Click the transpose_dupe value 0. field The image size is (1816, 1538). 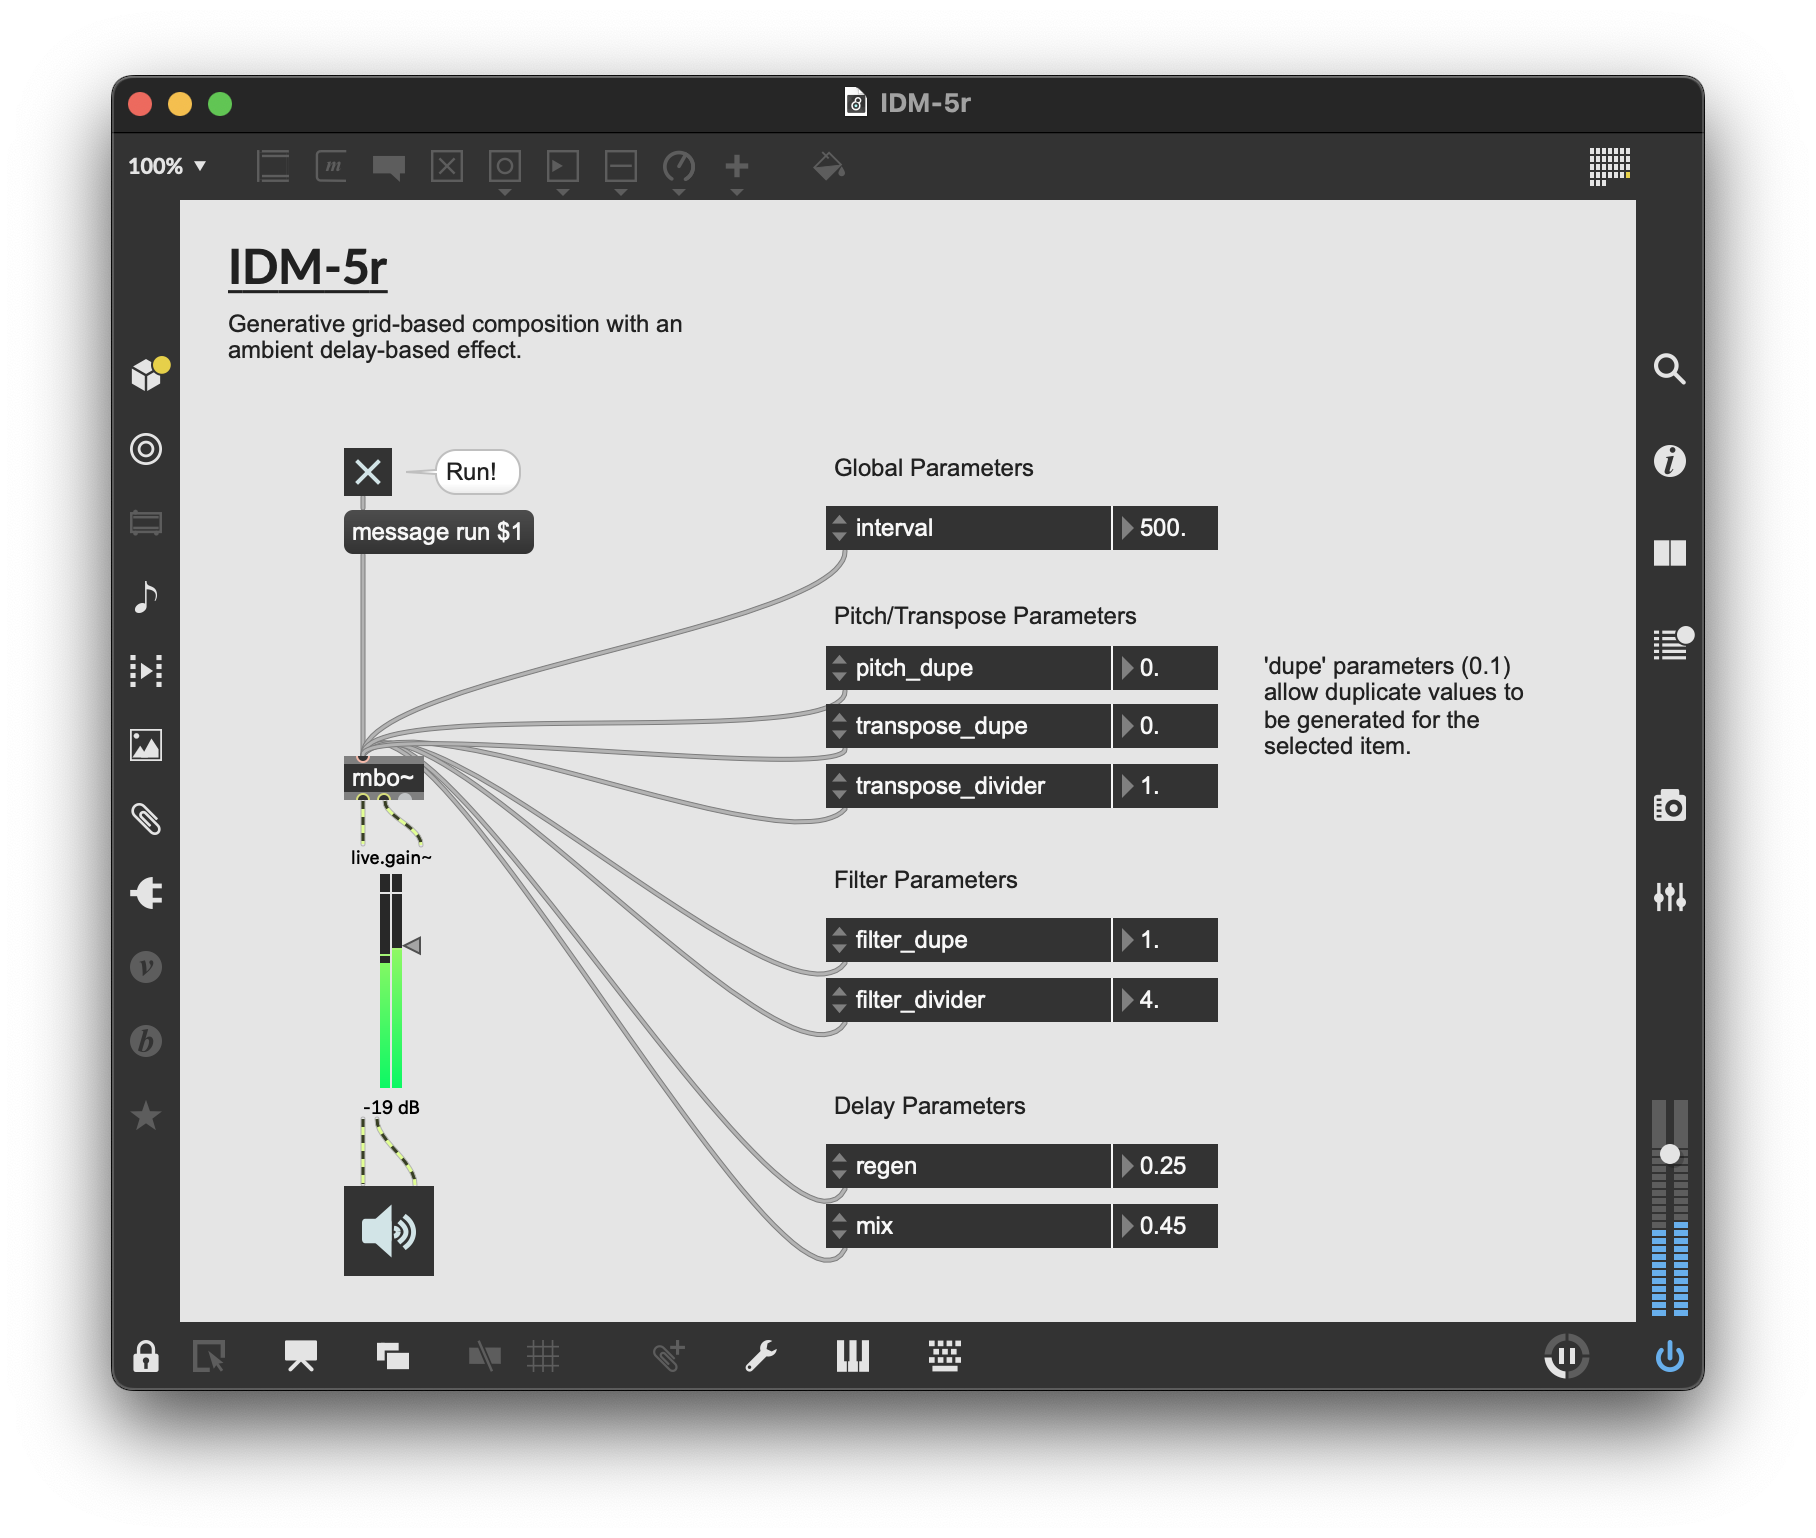pyautogui.click(x=1165, y=726)
